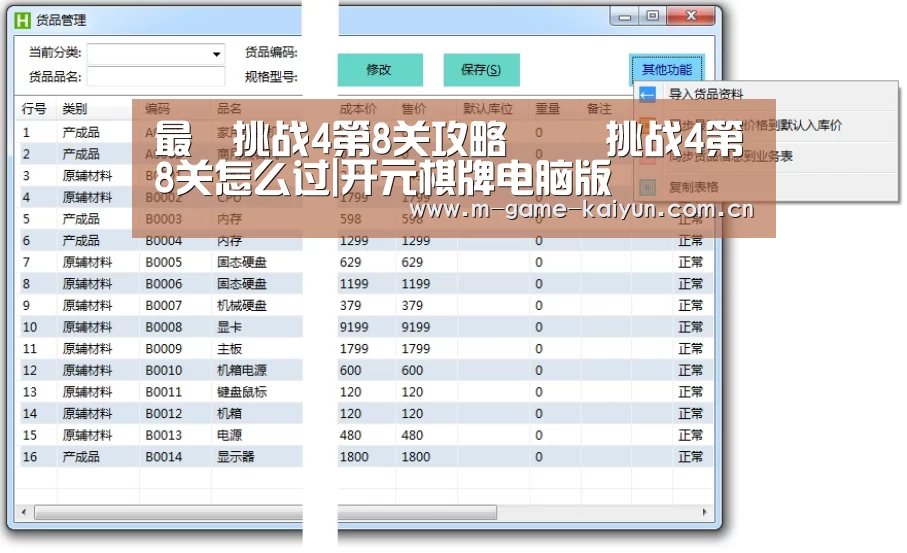Viewport: 907px width, 553px height.
Task: Click the 行号 column header
Action: click(34, 109)
